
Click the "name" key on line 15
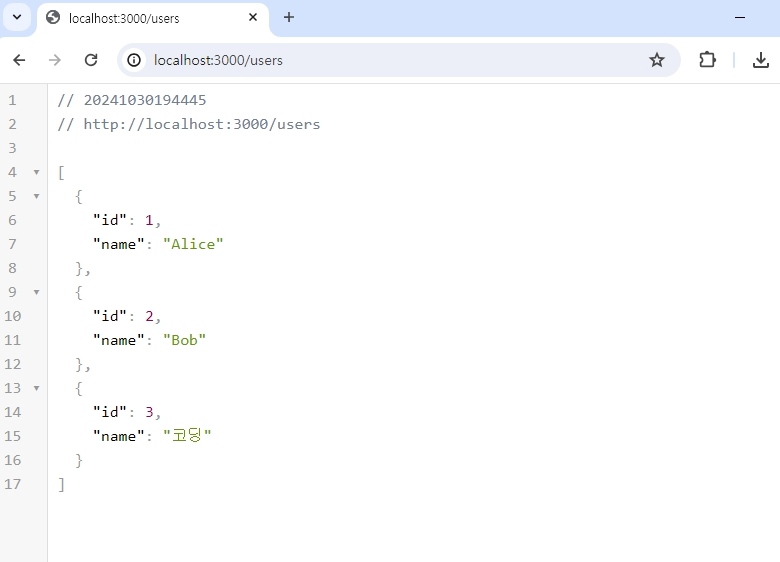point(118,436)
